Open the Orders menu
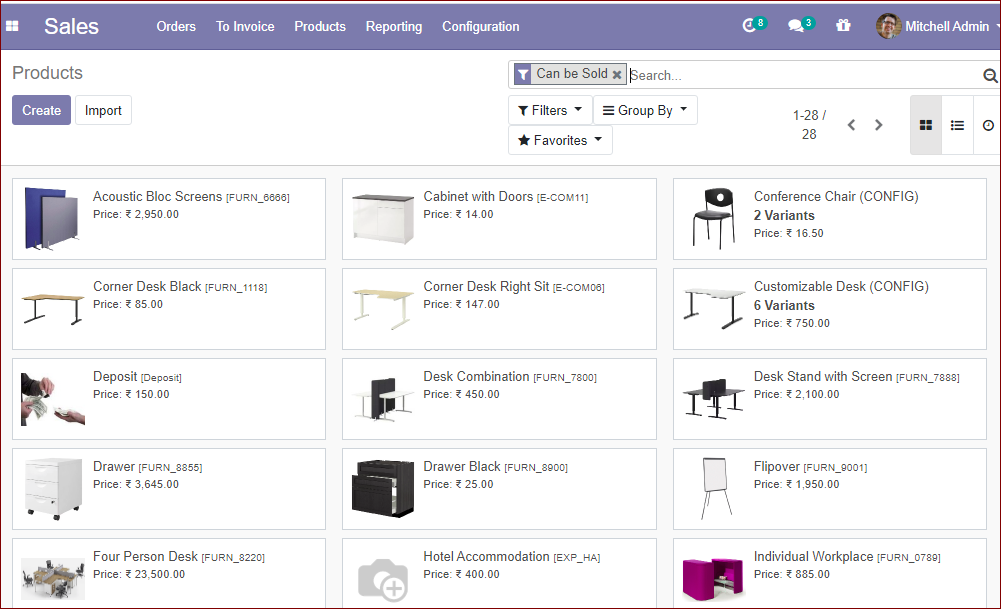This screenshot has width=1001, height=609. (x=176, y=26)
